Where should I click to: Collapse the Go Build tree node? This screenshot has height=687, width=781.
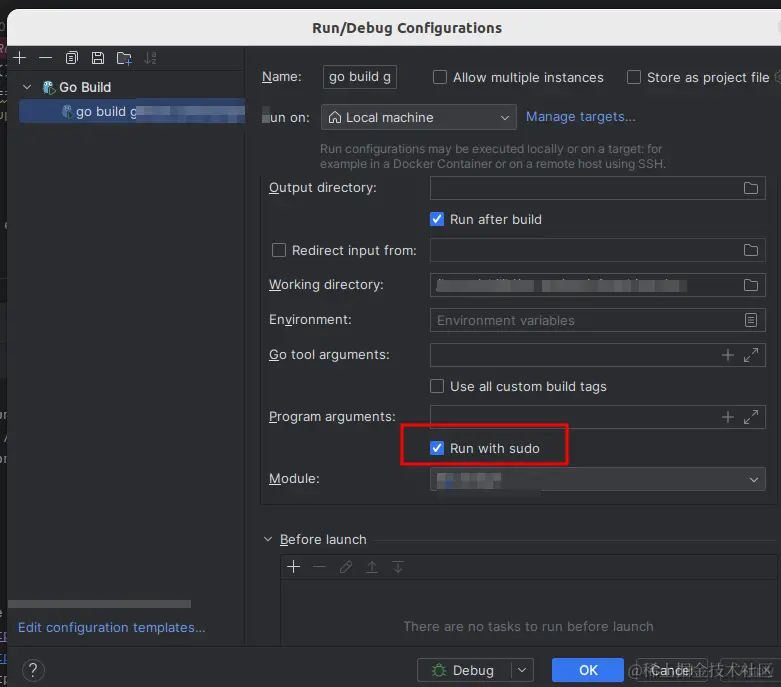coord(27,87)
